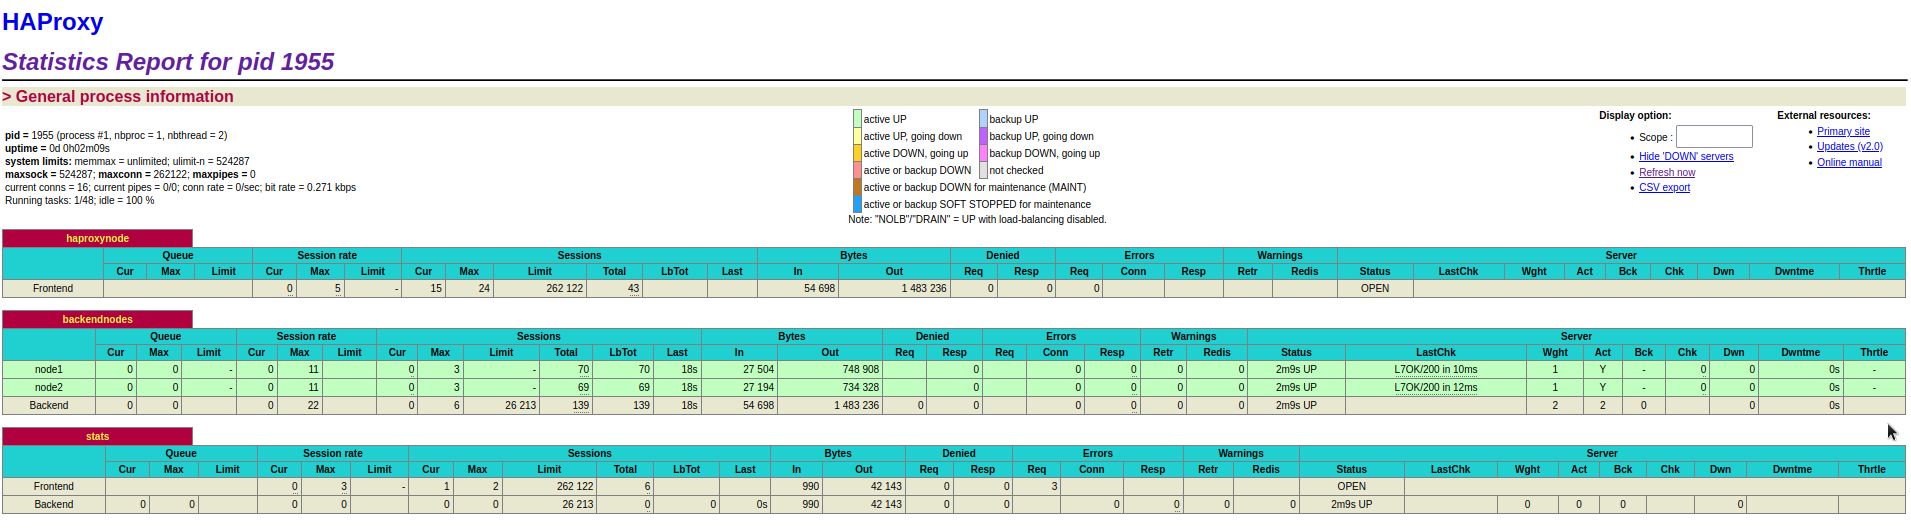Click the node2 server row name
The height and width of the screenshot is (531, 1911).
(x=49, y=387)
